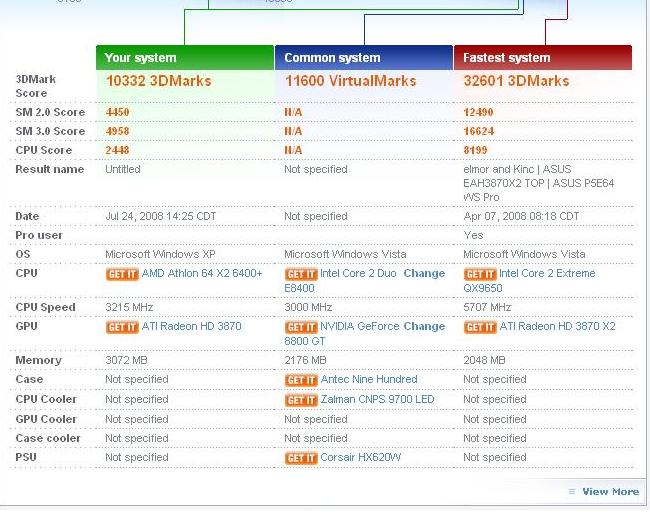Select the Your system column header
The image size is (650, 512).
pos(185,58)
